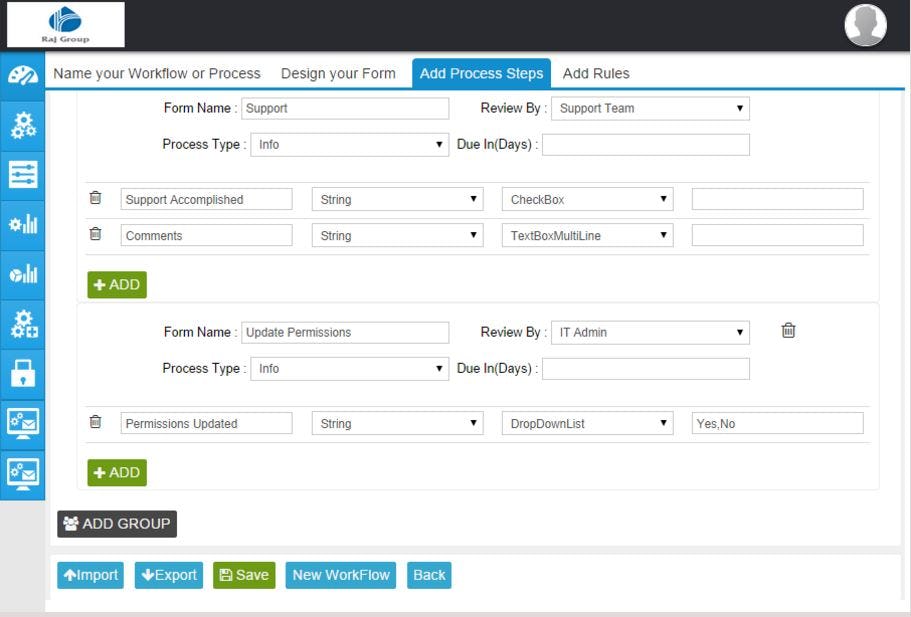
Task: Delete the Support Accomplished field row
Action: tap(96, 198)
